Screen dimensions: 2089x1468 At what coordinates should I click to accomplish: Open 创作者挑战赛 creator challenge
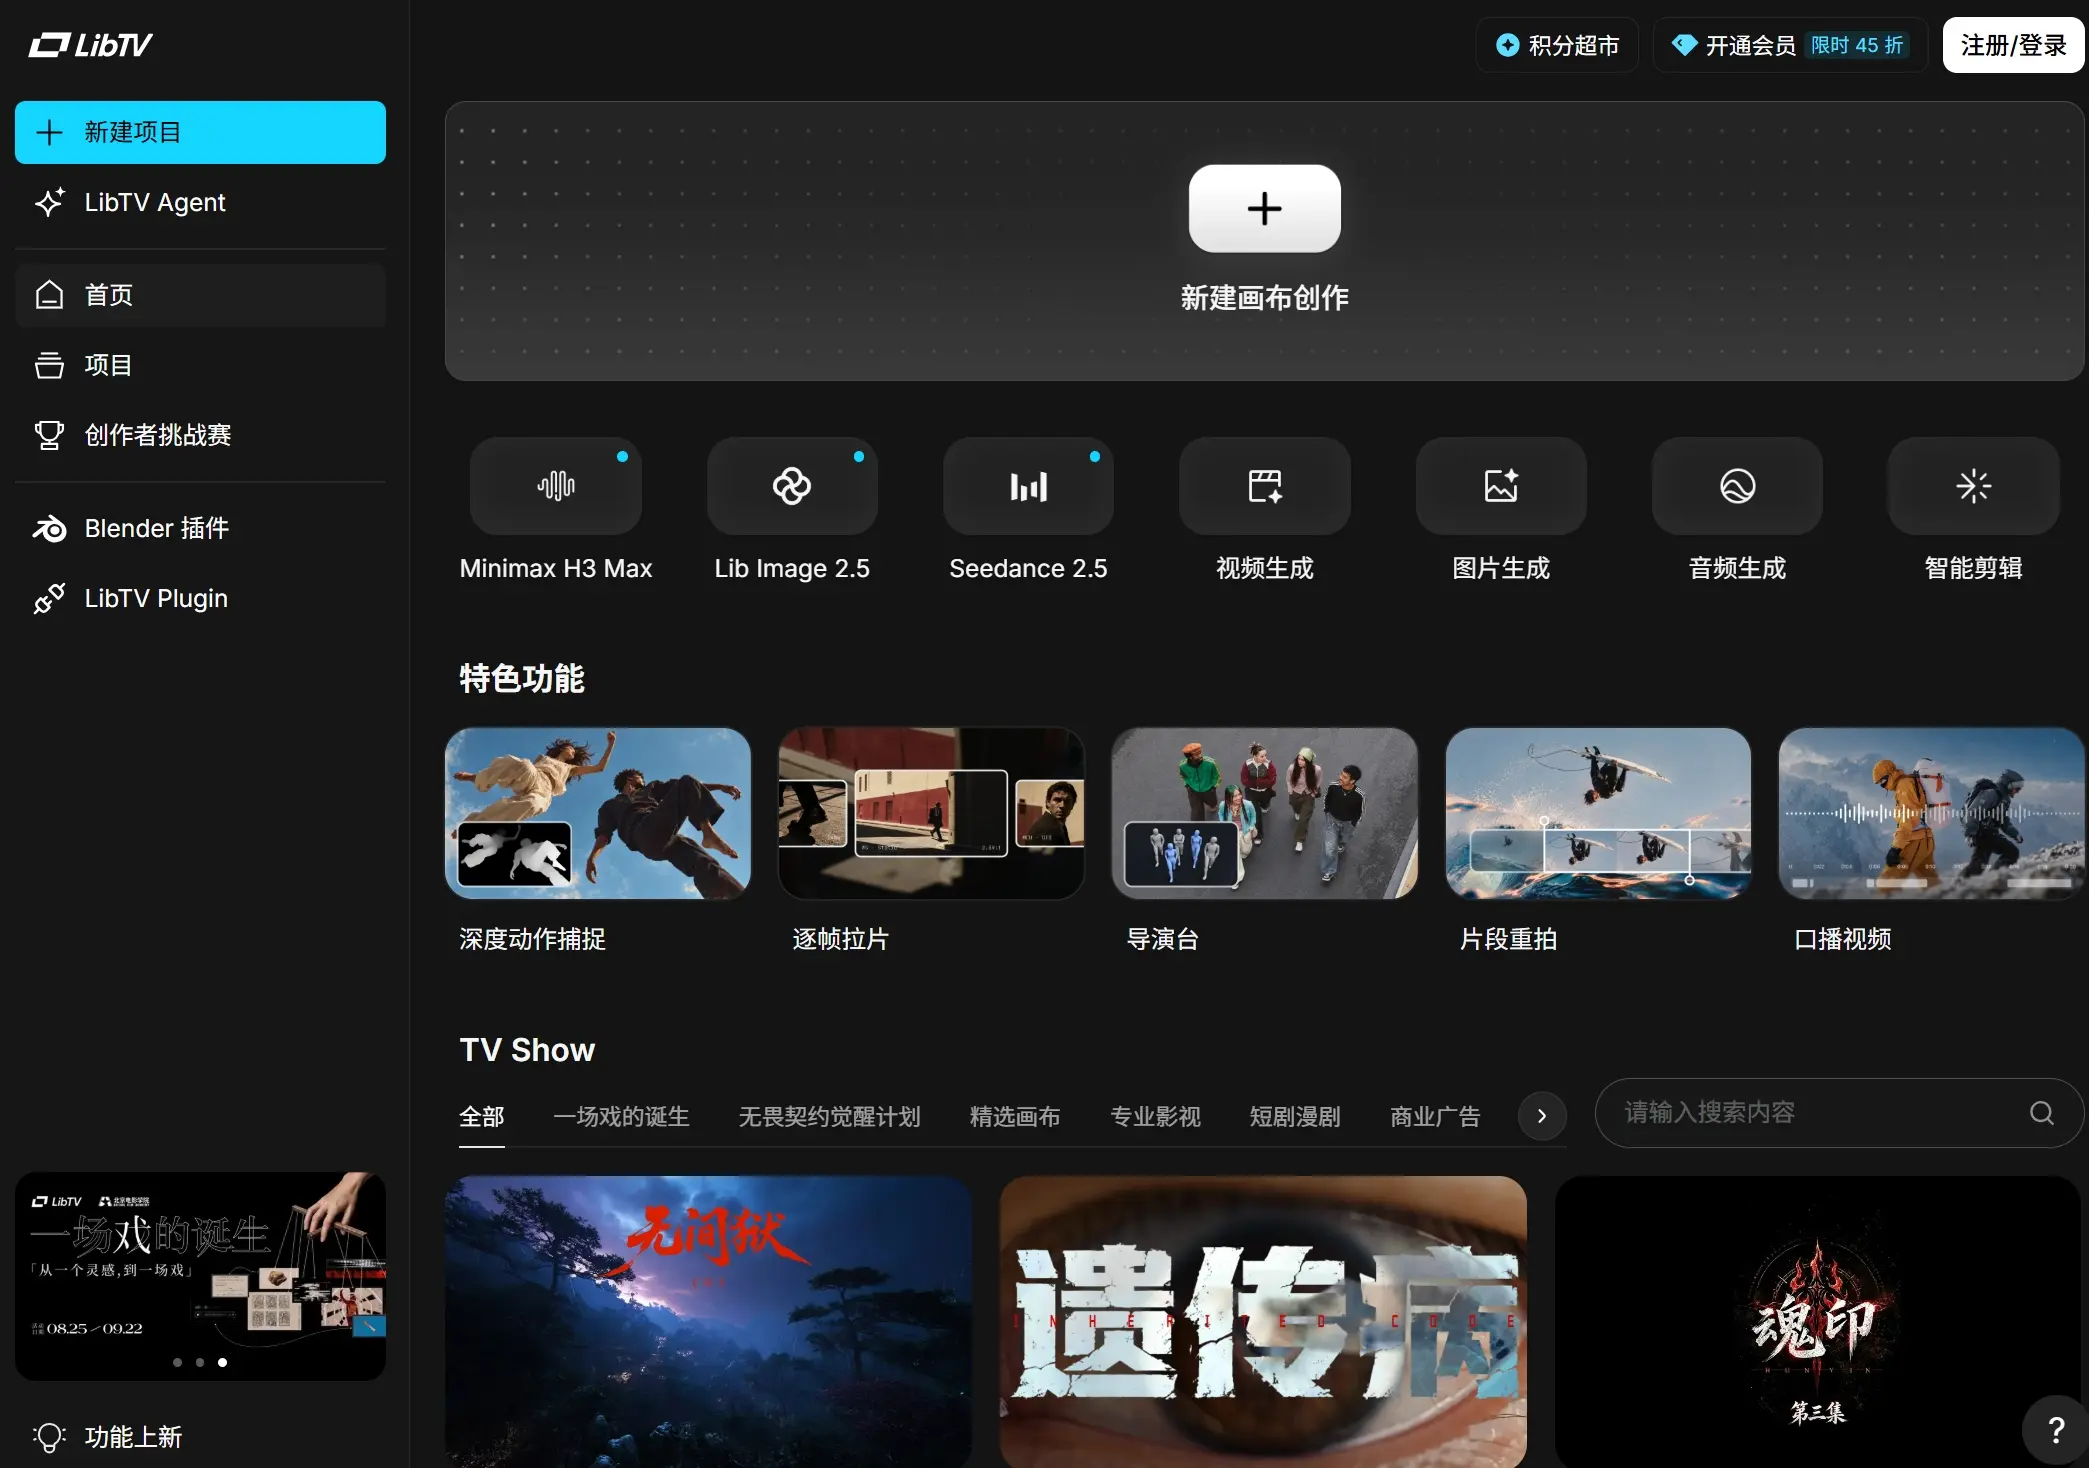pyautogui.click(x=200, y=435)
